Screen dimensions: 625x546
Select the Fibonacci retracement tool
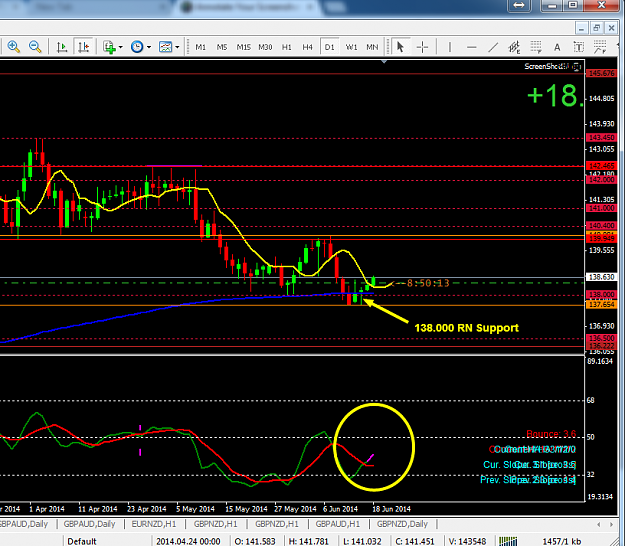[536, 47]
